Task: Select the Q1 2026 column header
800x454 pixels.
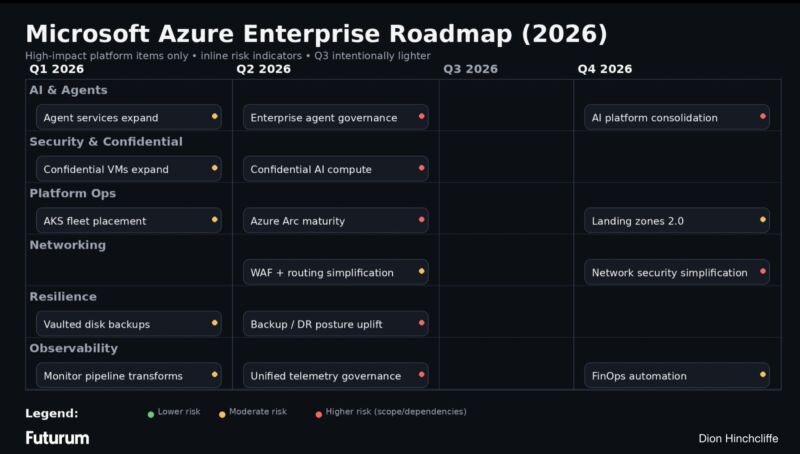Action: [56, 69]
